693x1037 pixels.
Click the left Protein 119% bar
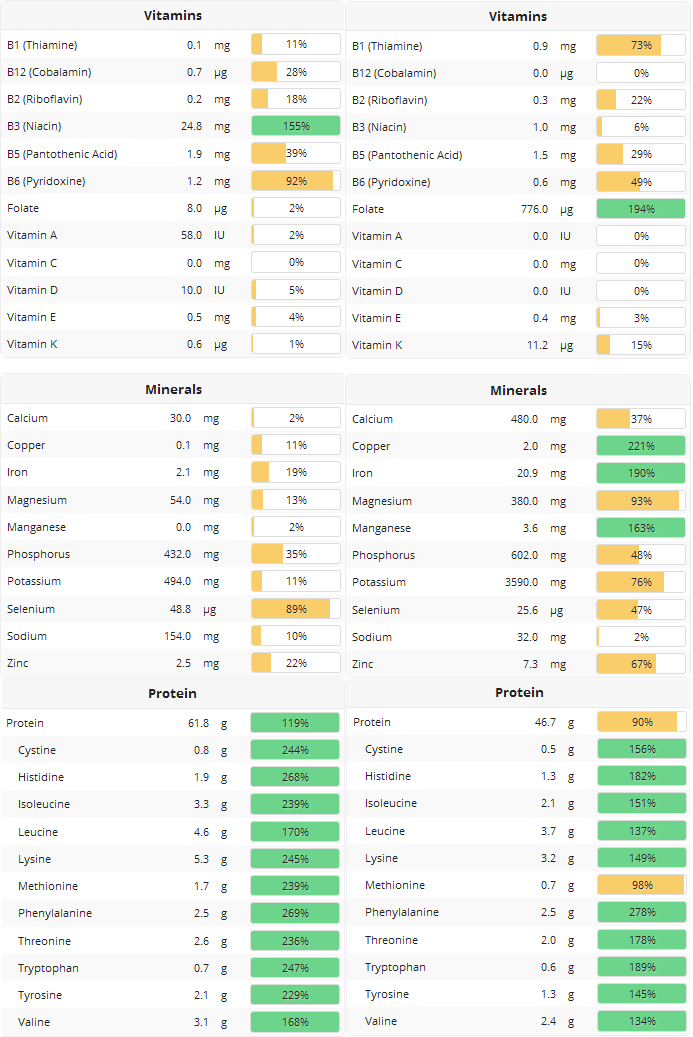click(295, 723)
